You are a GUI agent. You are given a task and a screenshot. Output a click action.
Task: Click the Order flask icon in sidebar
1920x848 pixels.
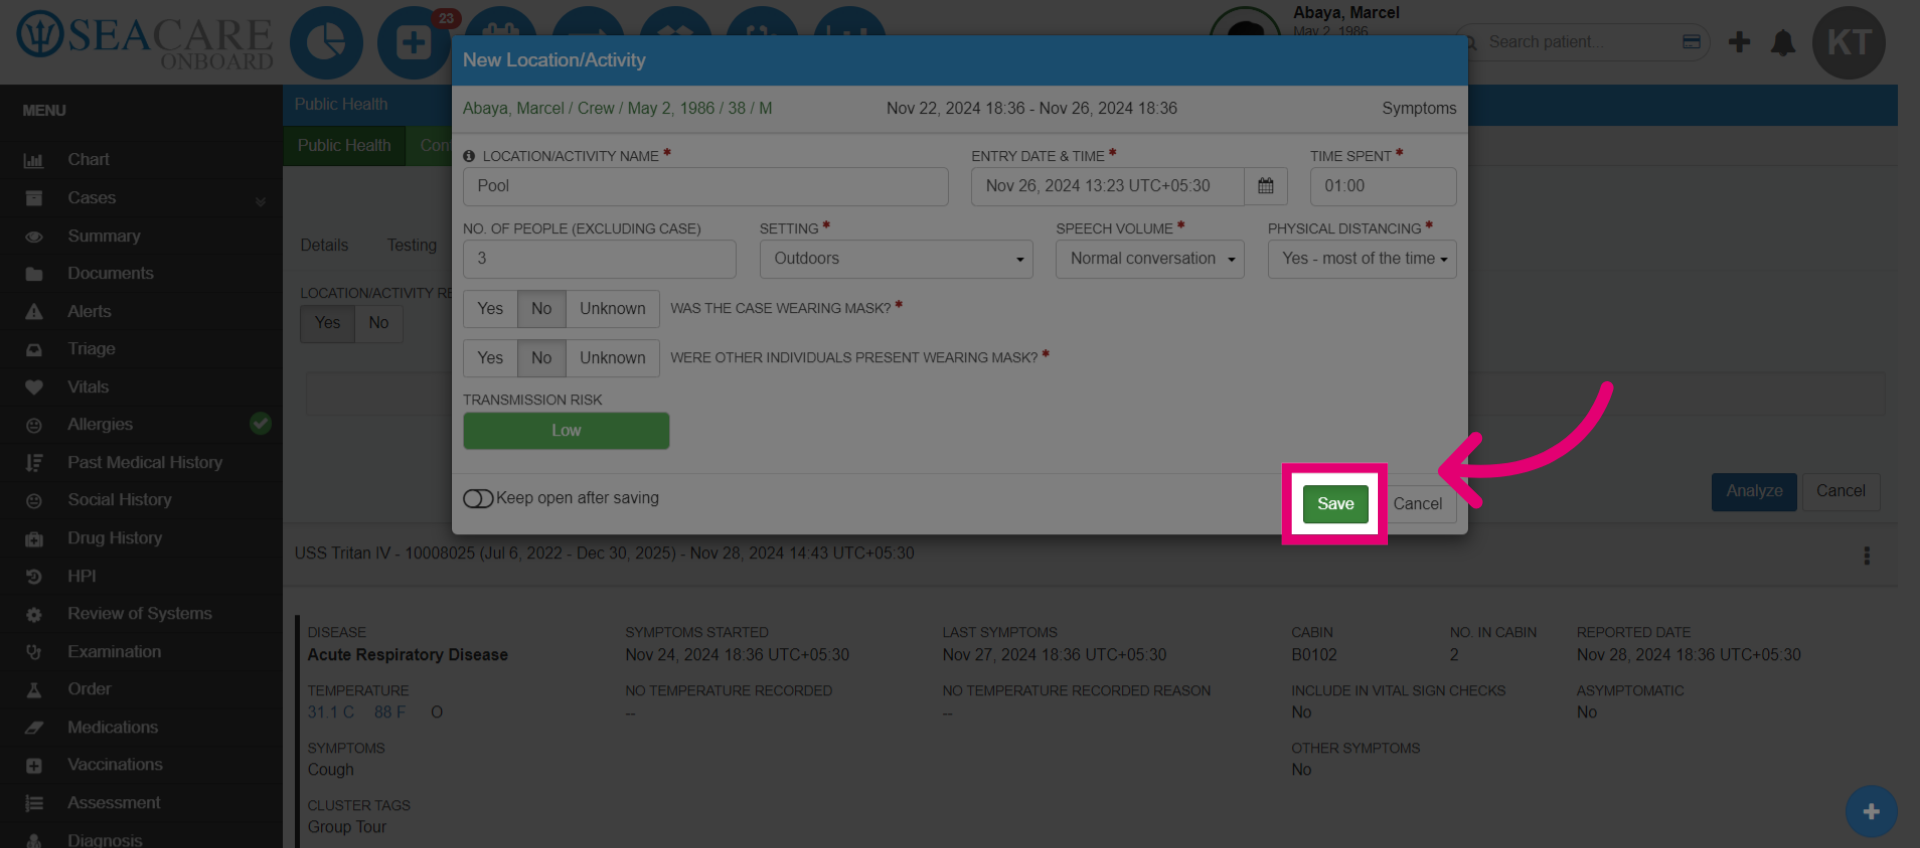(x=34, y=690)
